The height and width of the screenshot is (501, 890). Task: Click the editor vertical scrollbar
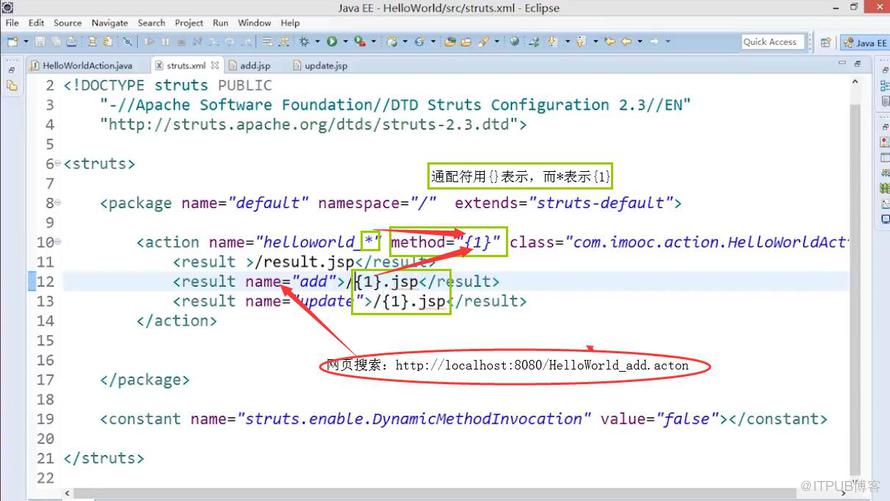[855, 288]
